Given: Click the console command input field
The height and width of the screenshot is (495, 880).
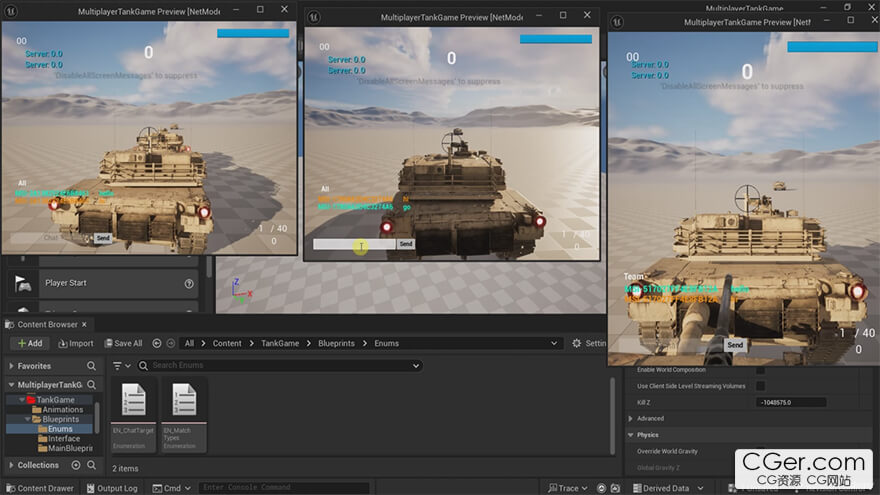Looking at the screenshot, I should 284,488.
